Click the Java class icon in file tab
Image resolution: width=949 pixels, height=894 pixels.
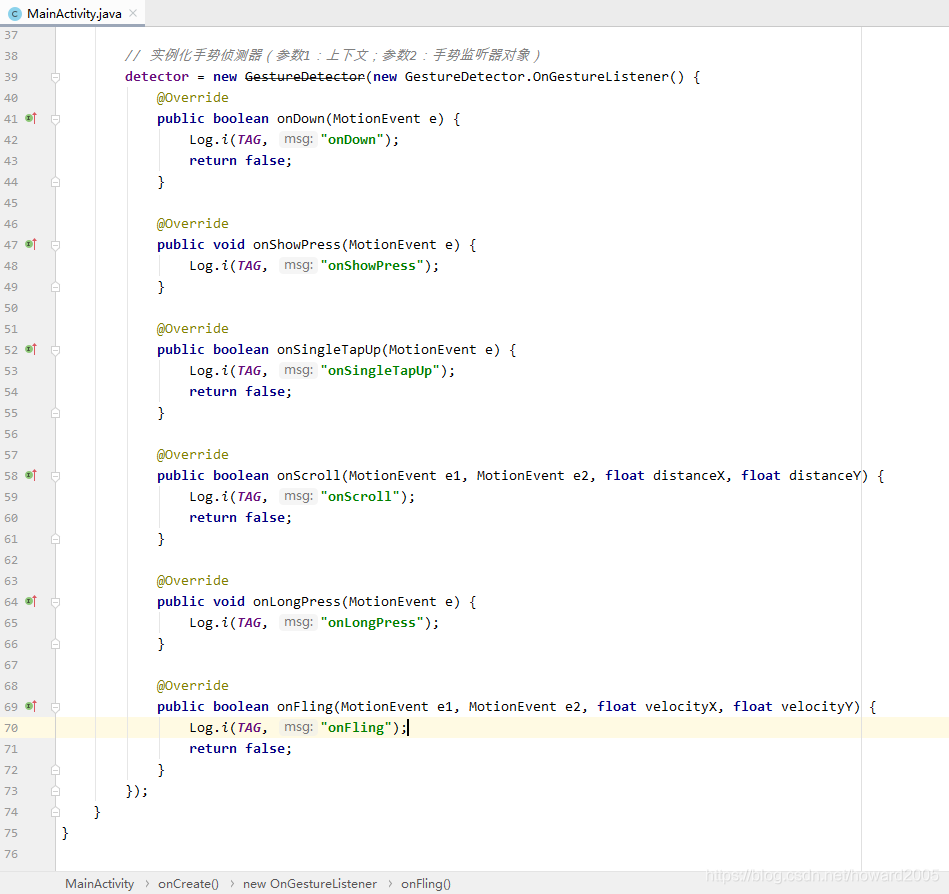15,14
